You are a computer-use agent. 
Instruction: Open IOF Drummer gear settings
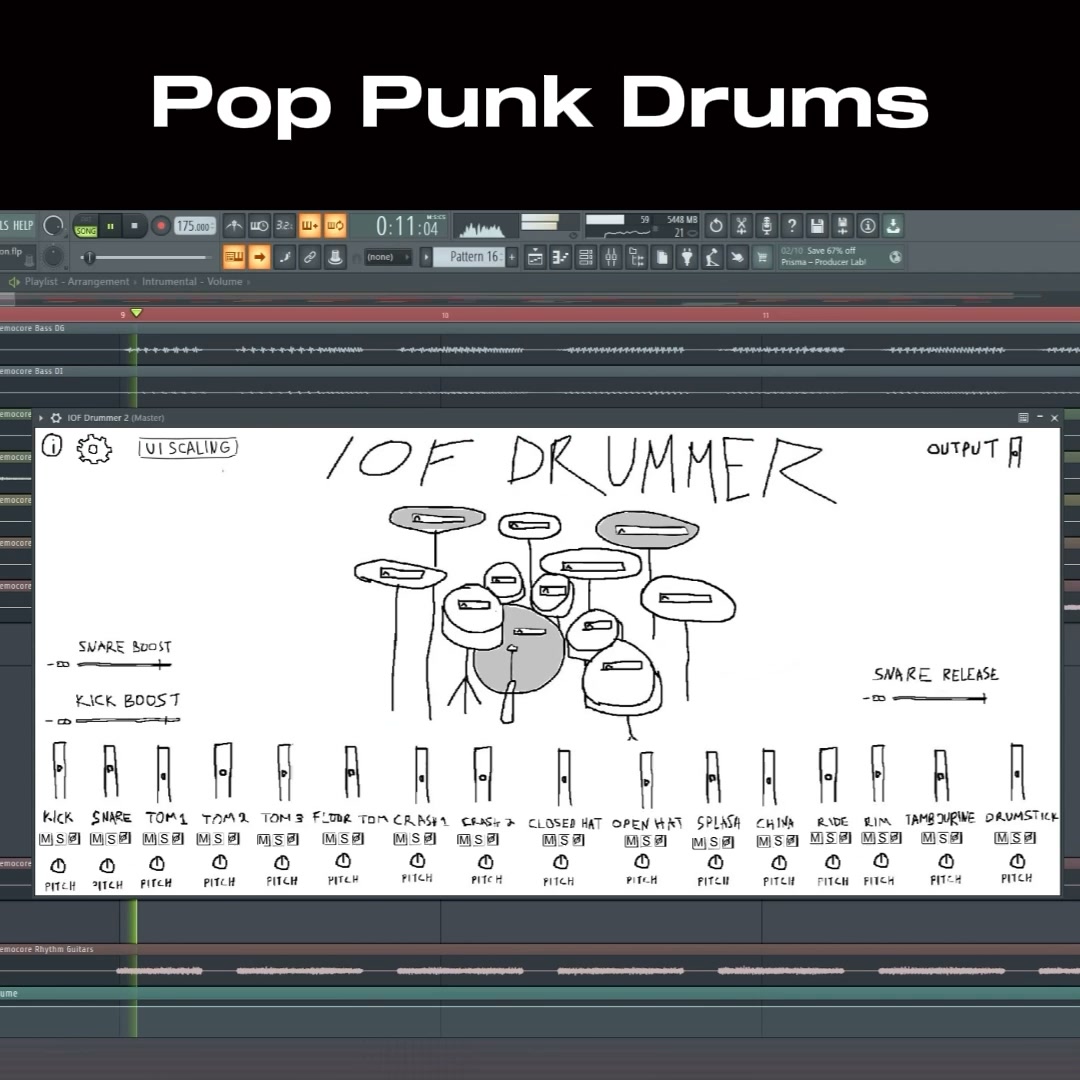point(94,449)
